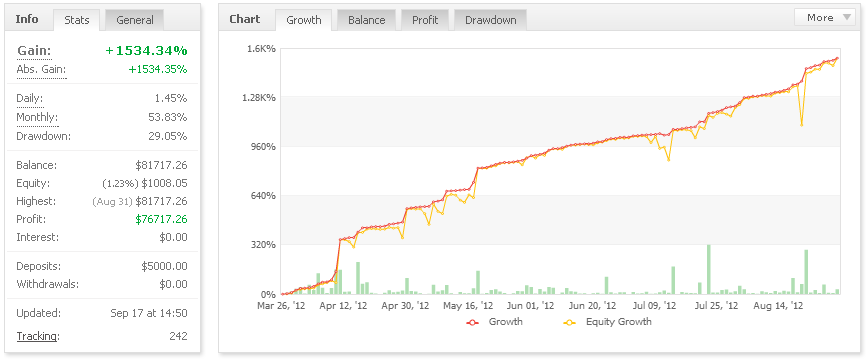This screenshot has height=360, width=867.
Task: Switch to the Balance chart tab
Action: tap(366, 20)
